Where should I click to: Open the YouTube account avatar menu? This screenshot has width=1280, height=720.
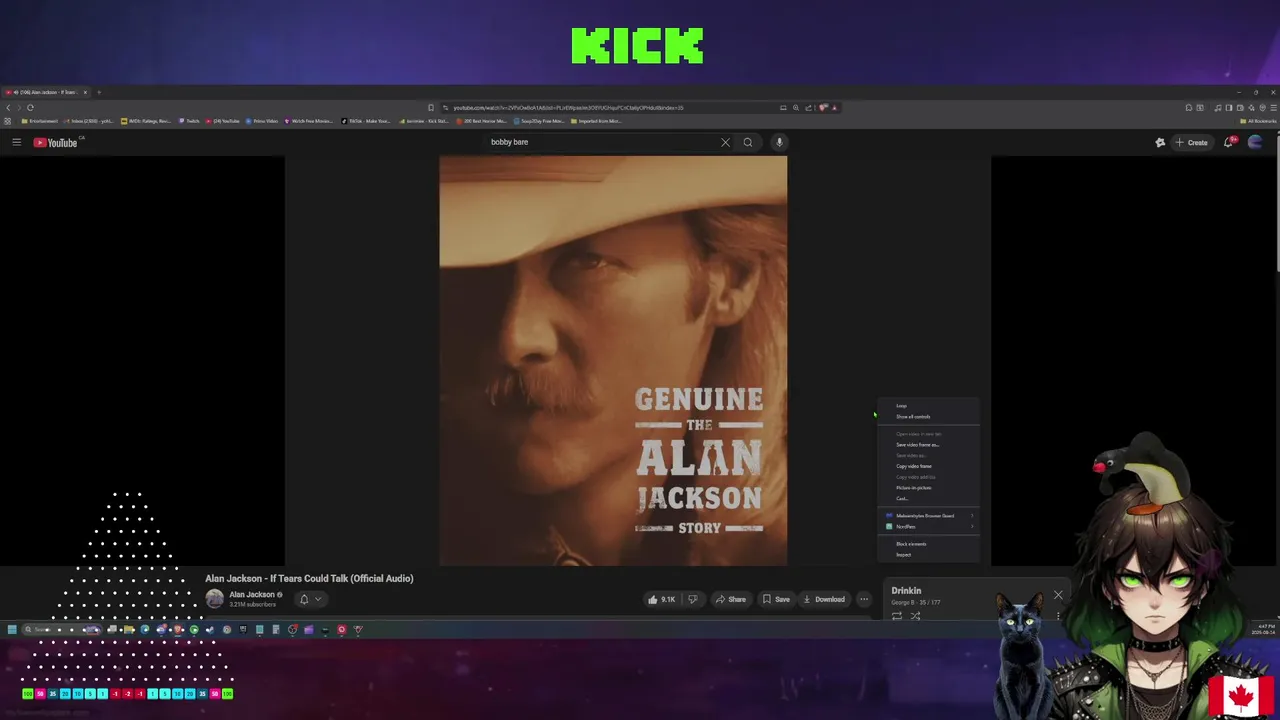click(1255, 142)
